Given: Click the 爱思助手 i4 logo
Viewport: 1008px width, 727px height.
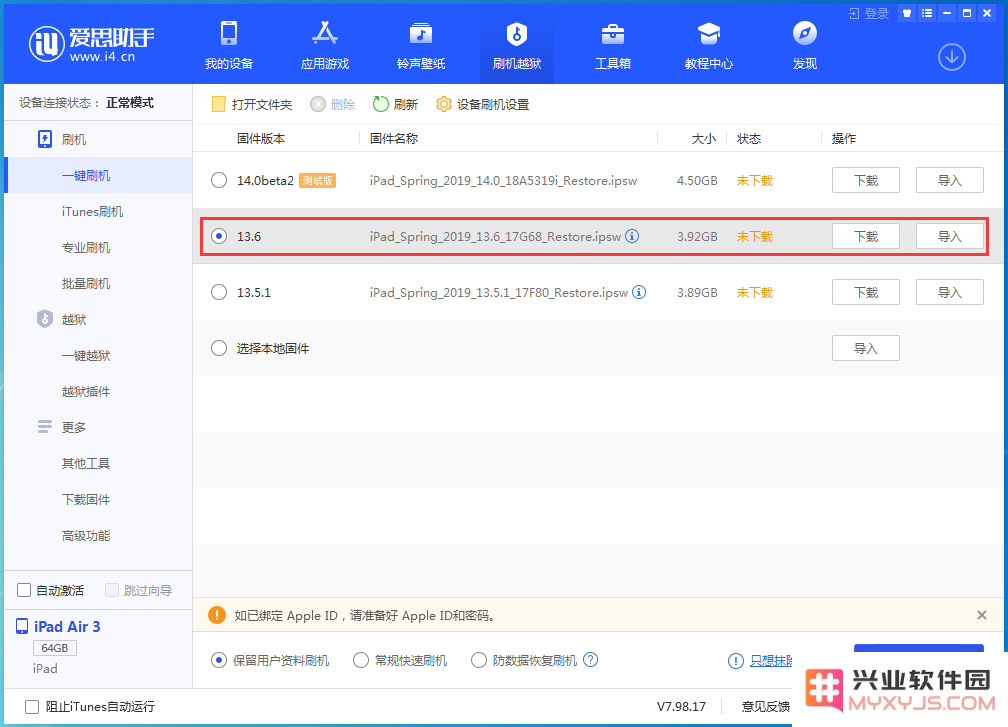Looking at the screenshot, I should pyautogui.click(x=91, y=44).
